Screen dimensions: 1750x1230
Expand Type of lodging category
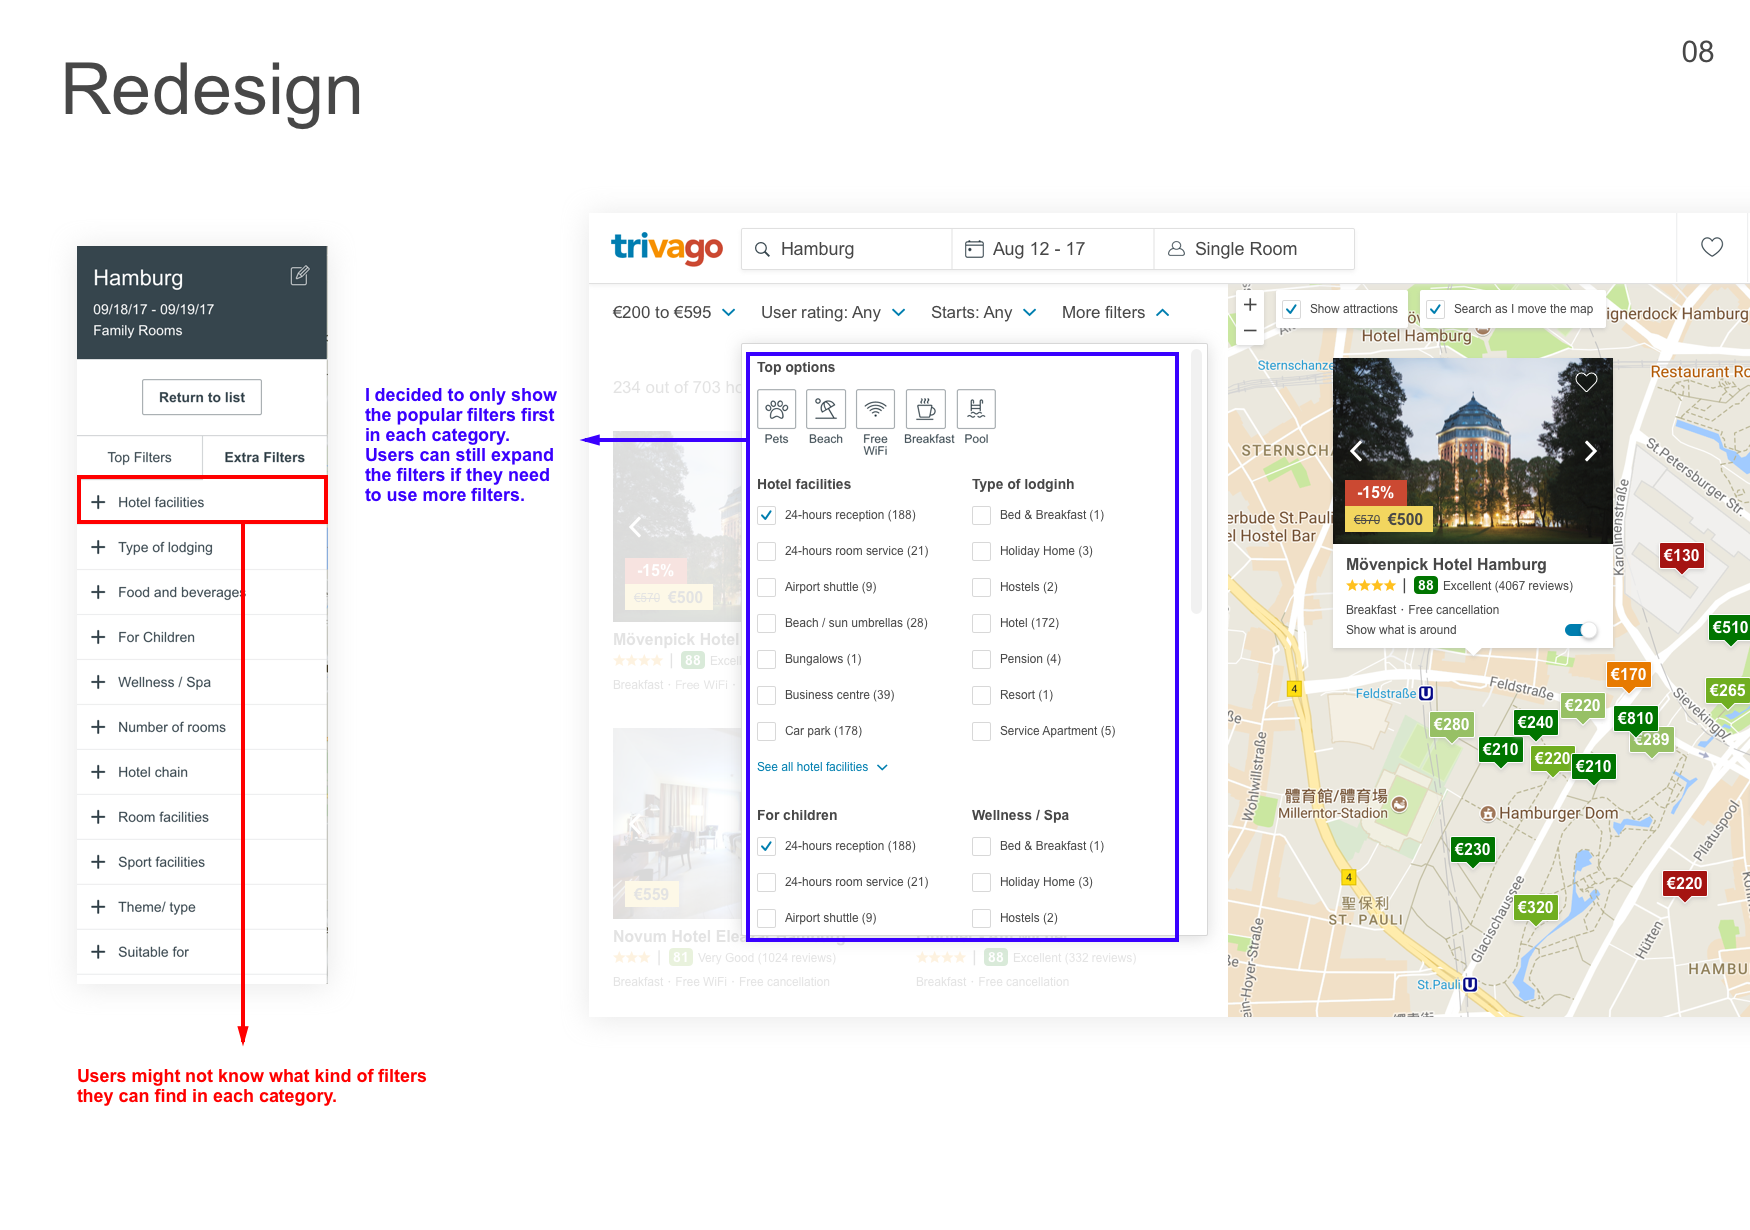point(202,547)
